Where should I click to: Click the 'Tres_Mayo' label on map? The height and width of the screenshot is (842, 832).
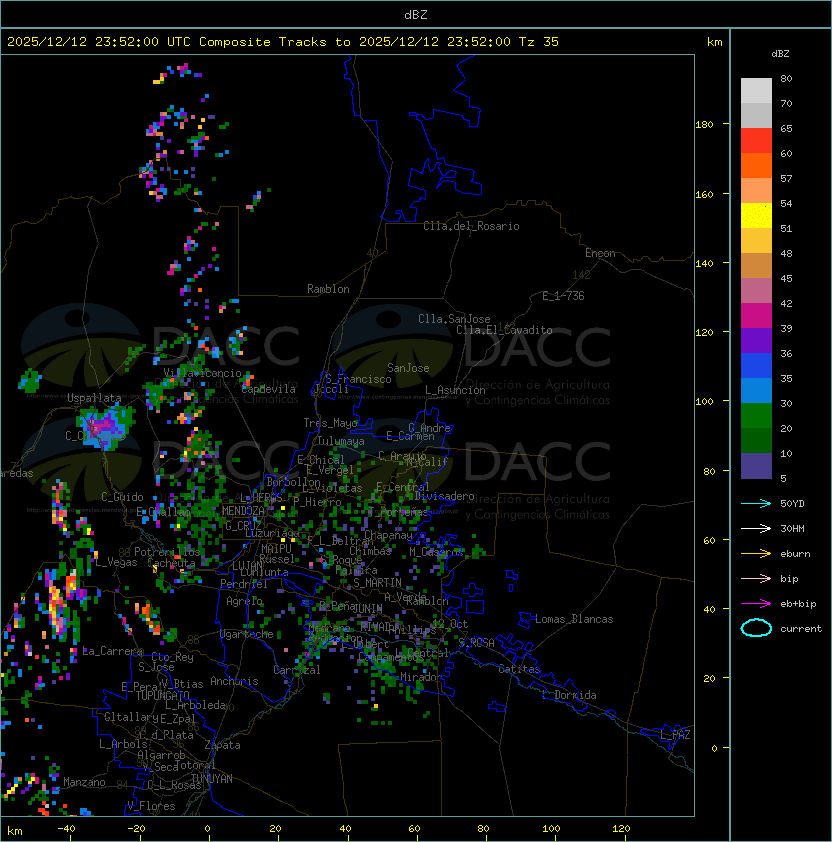[330, 423]
